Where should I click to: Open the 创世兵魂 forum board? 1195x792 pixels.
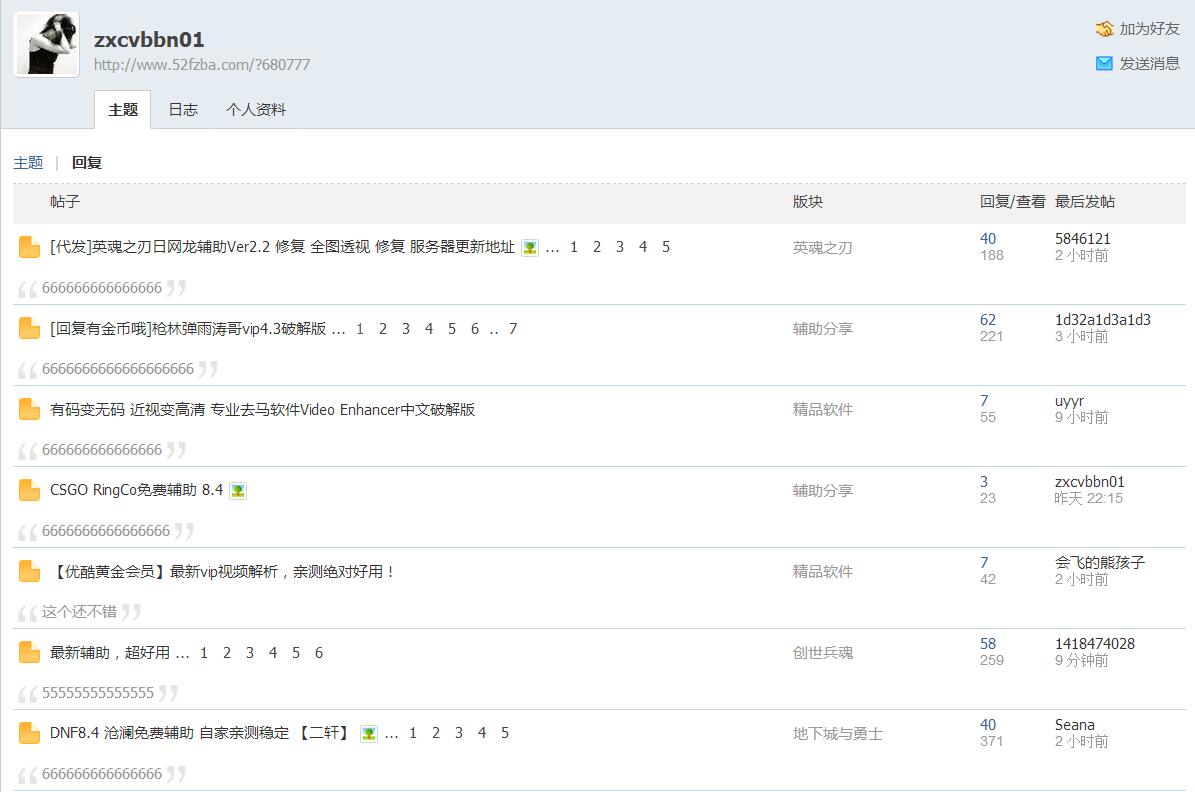[822, 653]
